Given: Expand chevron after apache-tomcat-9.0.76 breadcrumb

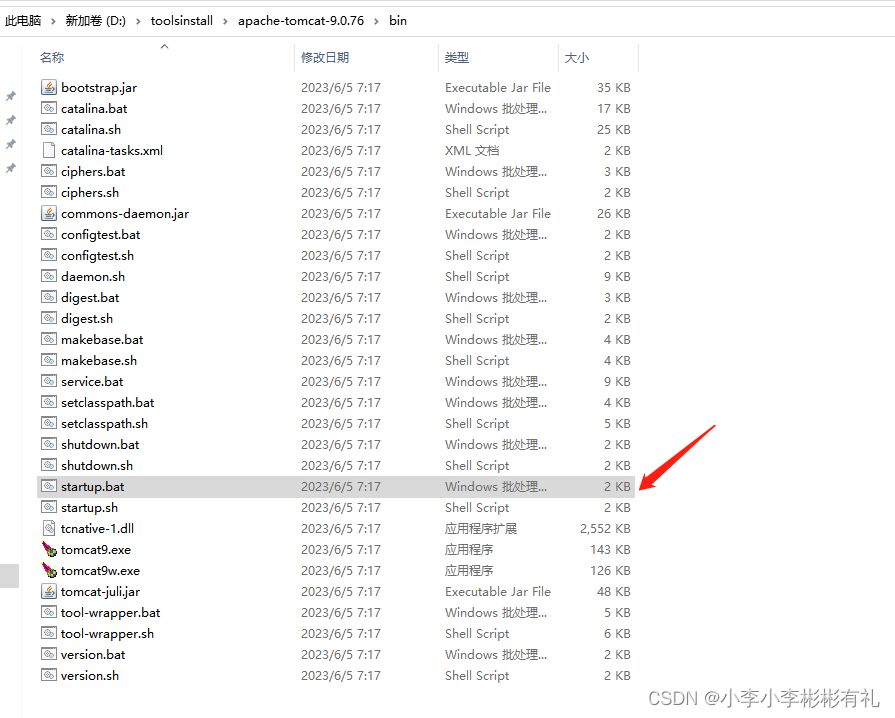Looking at the screenshot, I should (376, 21).
